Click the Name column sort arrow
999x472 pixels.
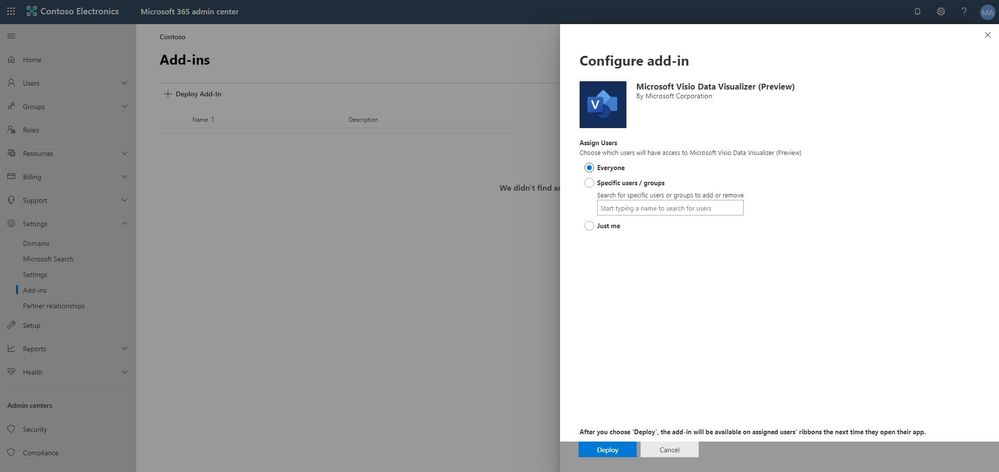pos(213,120)
